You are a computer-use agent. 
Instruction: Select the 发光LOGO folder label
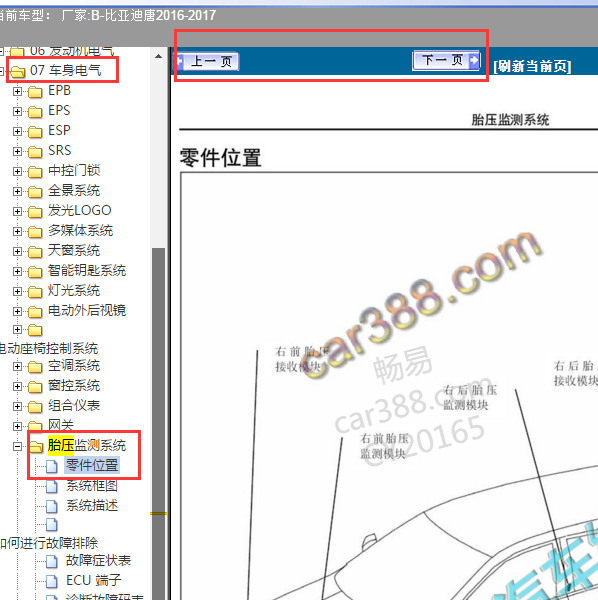point(80,210)
